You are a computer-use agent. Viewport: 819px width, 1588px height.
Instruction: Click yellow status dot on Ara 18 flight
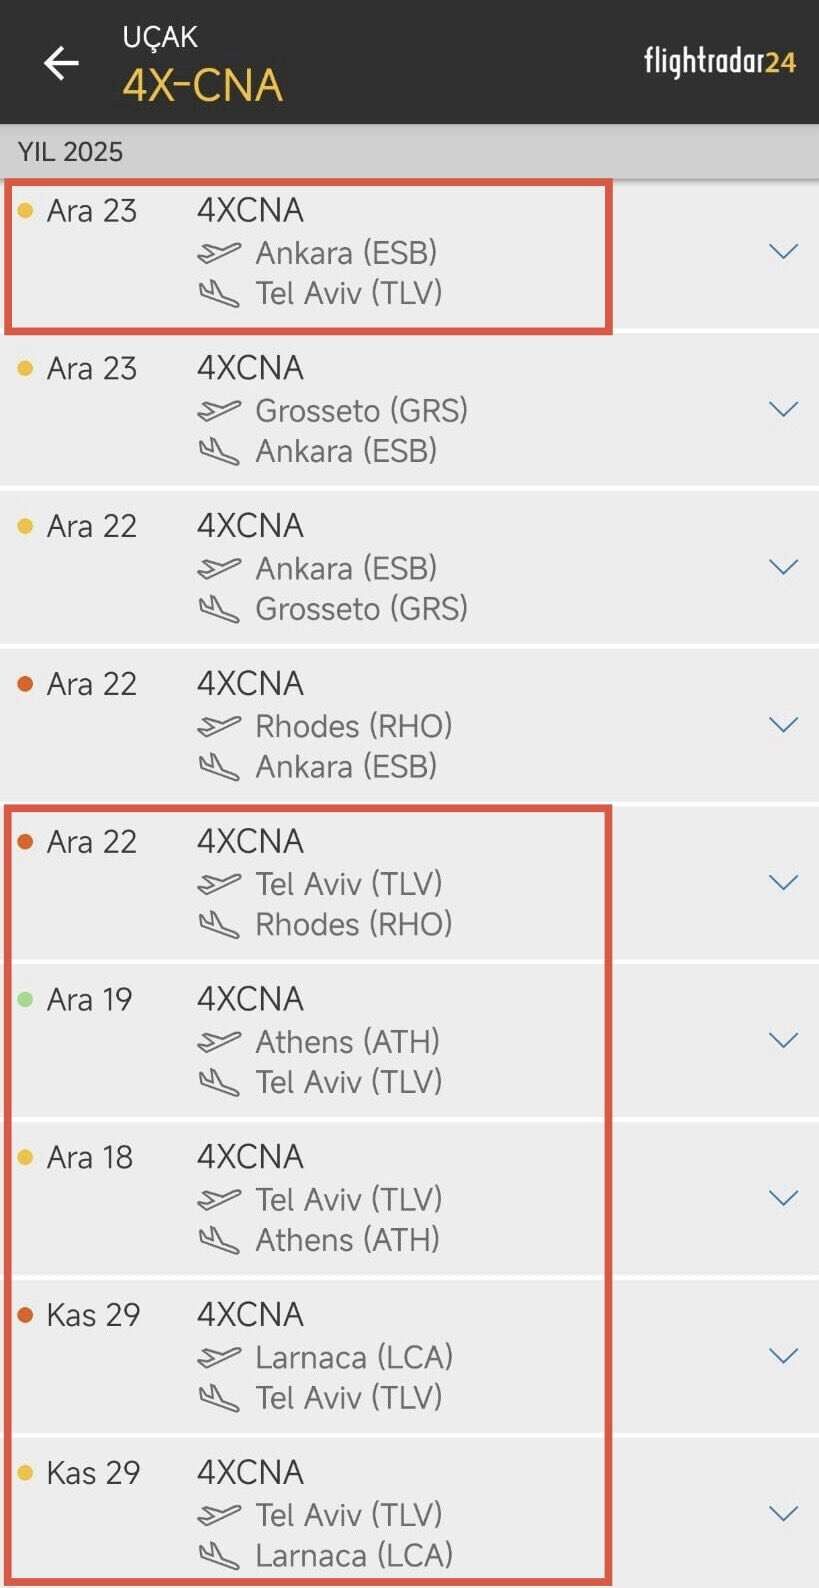[x=26, y=1157]
